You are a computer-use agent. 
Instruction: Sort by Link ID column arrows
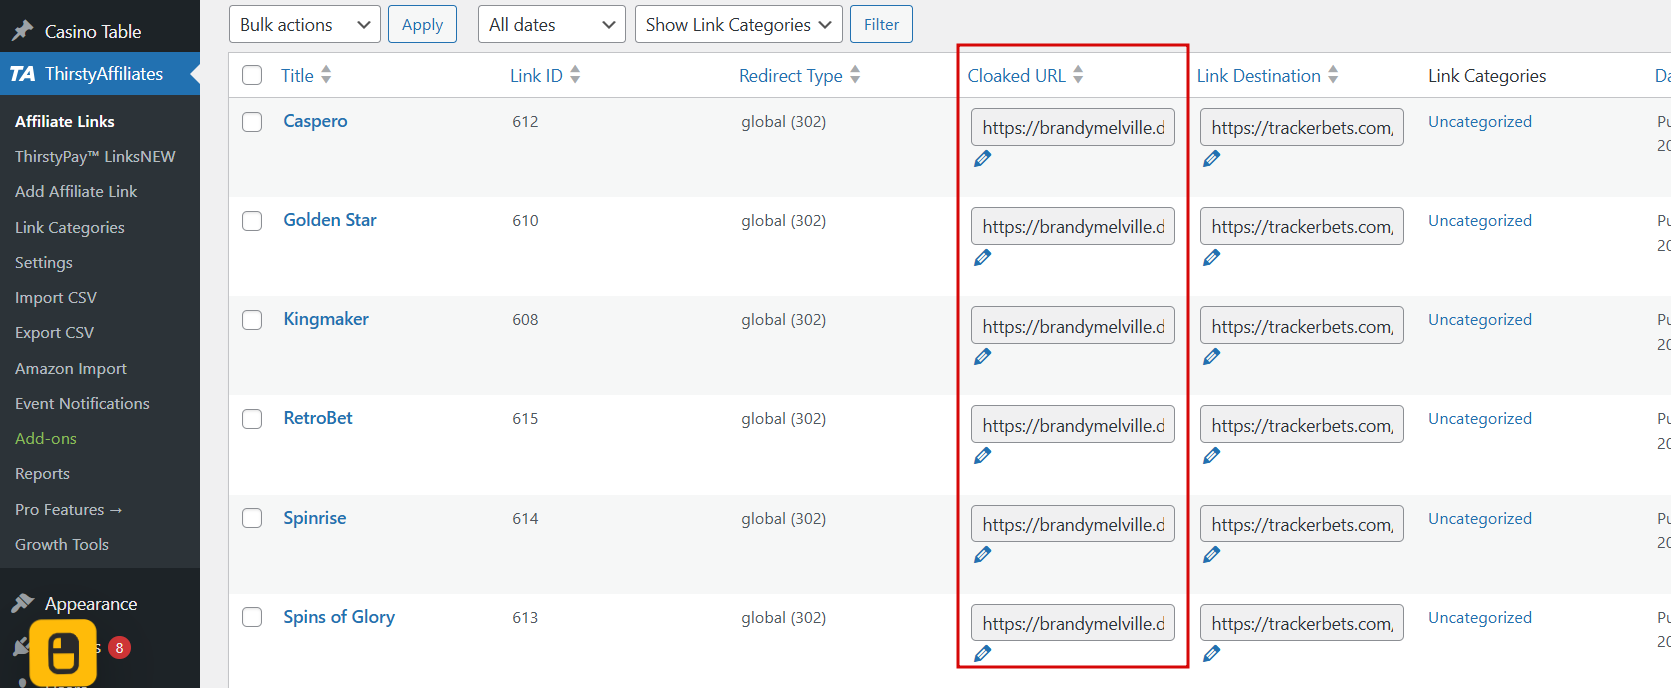(x=575, y=75)
